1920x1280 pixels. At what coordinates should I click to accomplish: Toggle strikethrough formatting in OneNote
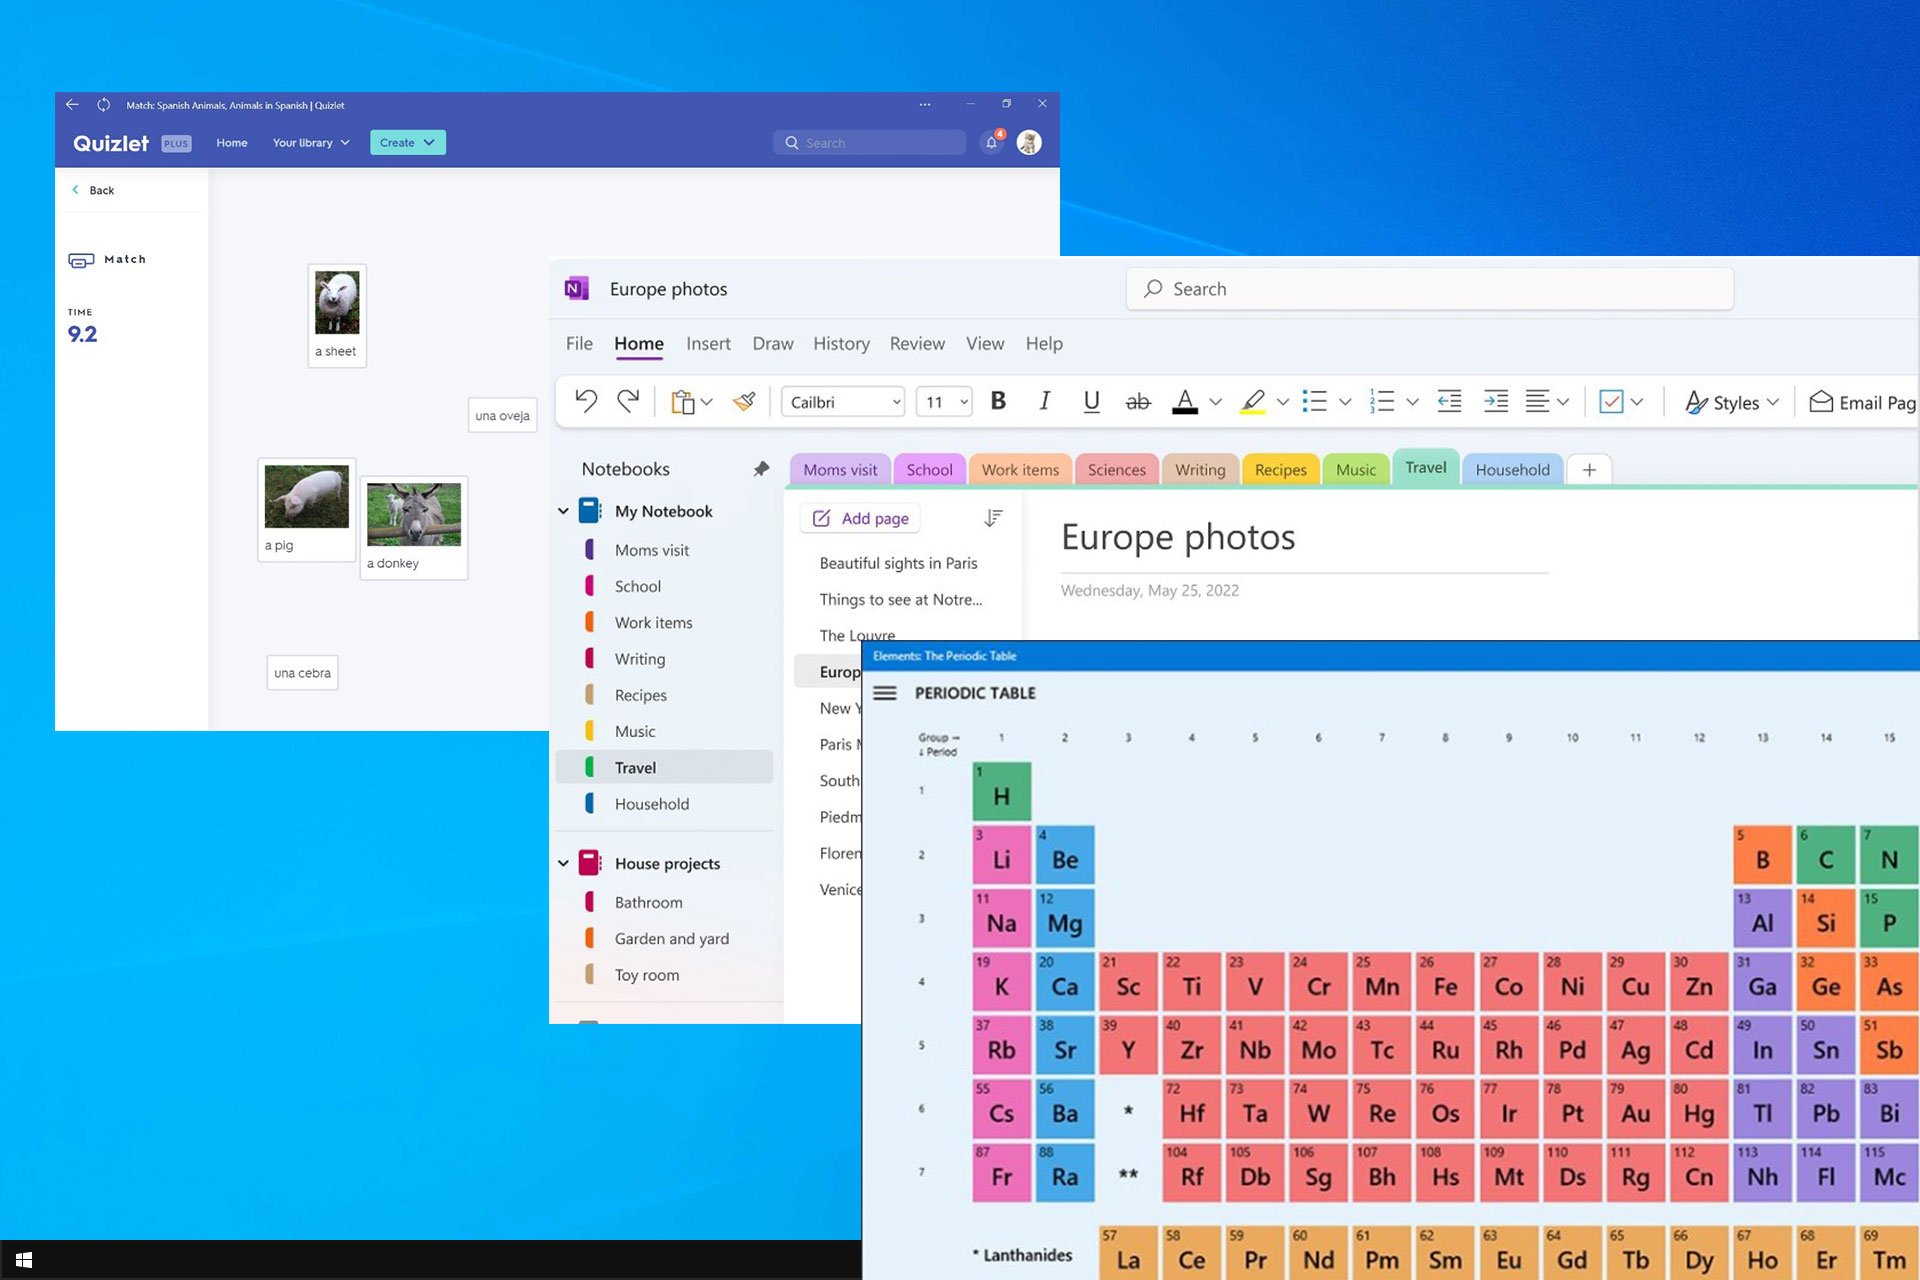tap(1138, 402)
